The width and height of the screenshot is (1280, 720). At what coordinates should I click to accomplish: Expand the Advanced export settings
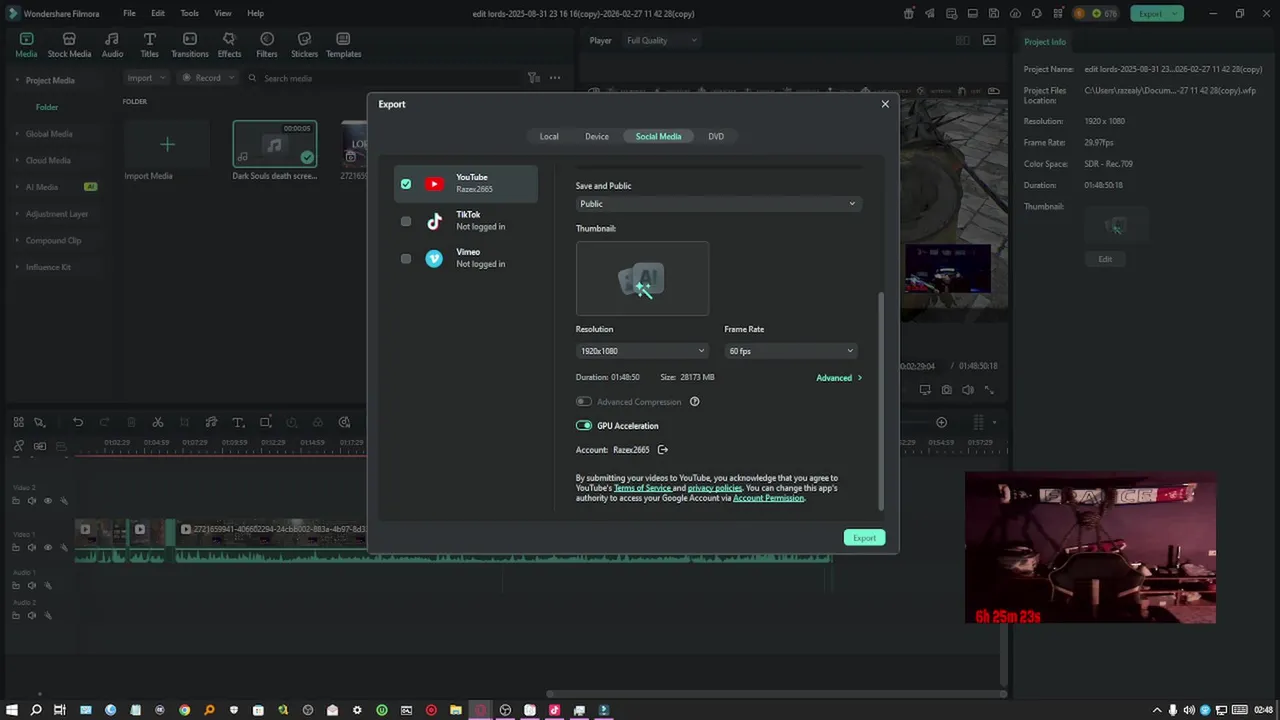839,378
